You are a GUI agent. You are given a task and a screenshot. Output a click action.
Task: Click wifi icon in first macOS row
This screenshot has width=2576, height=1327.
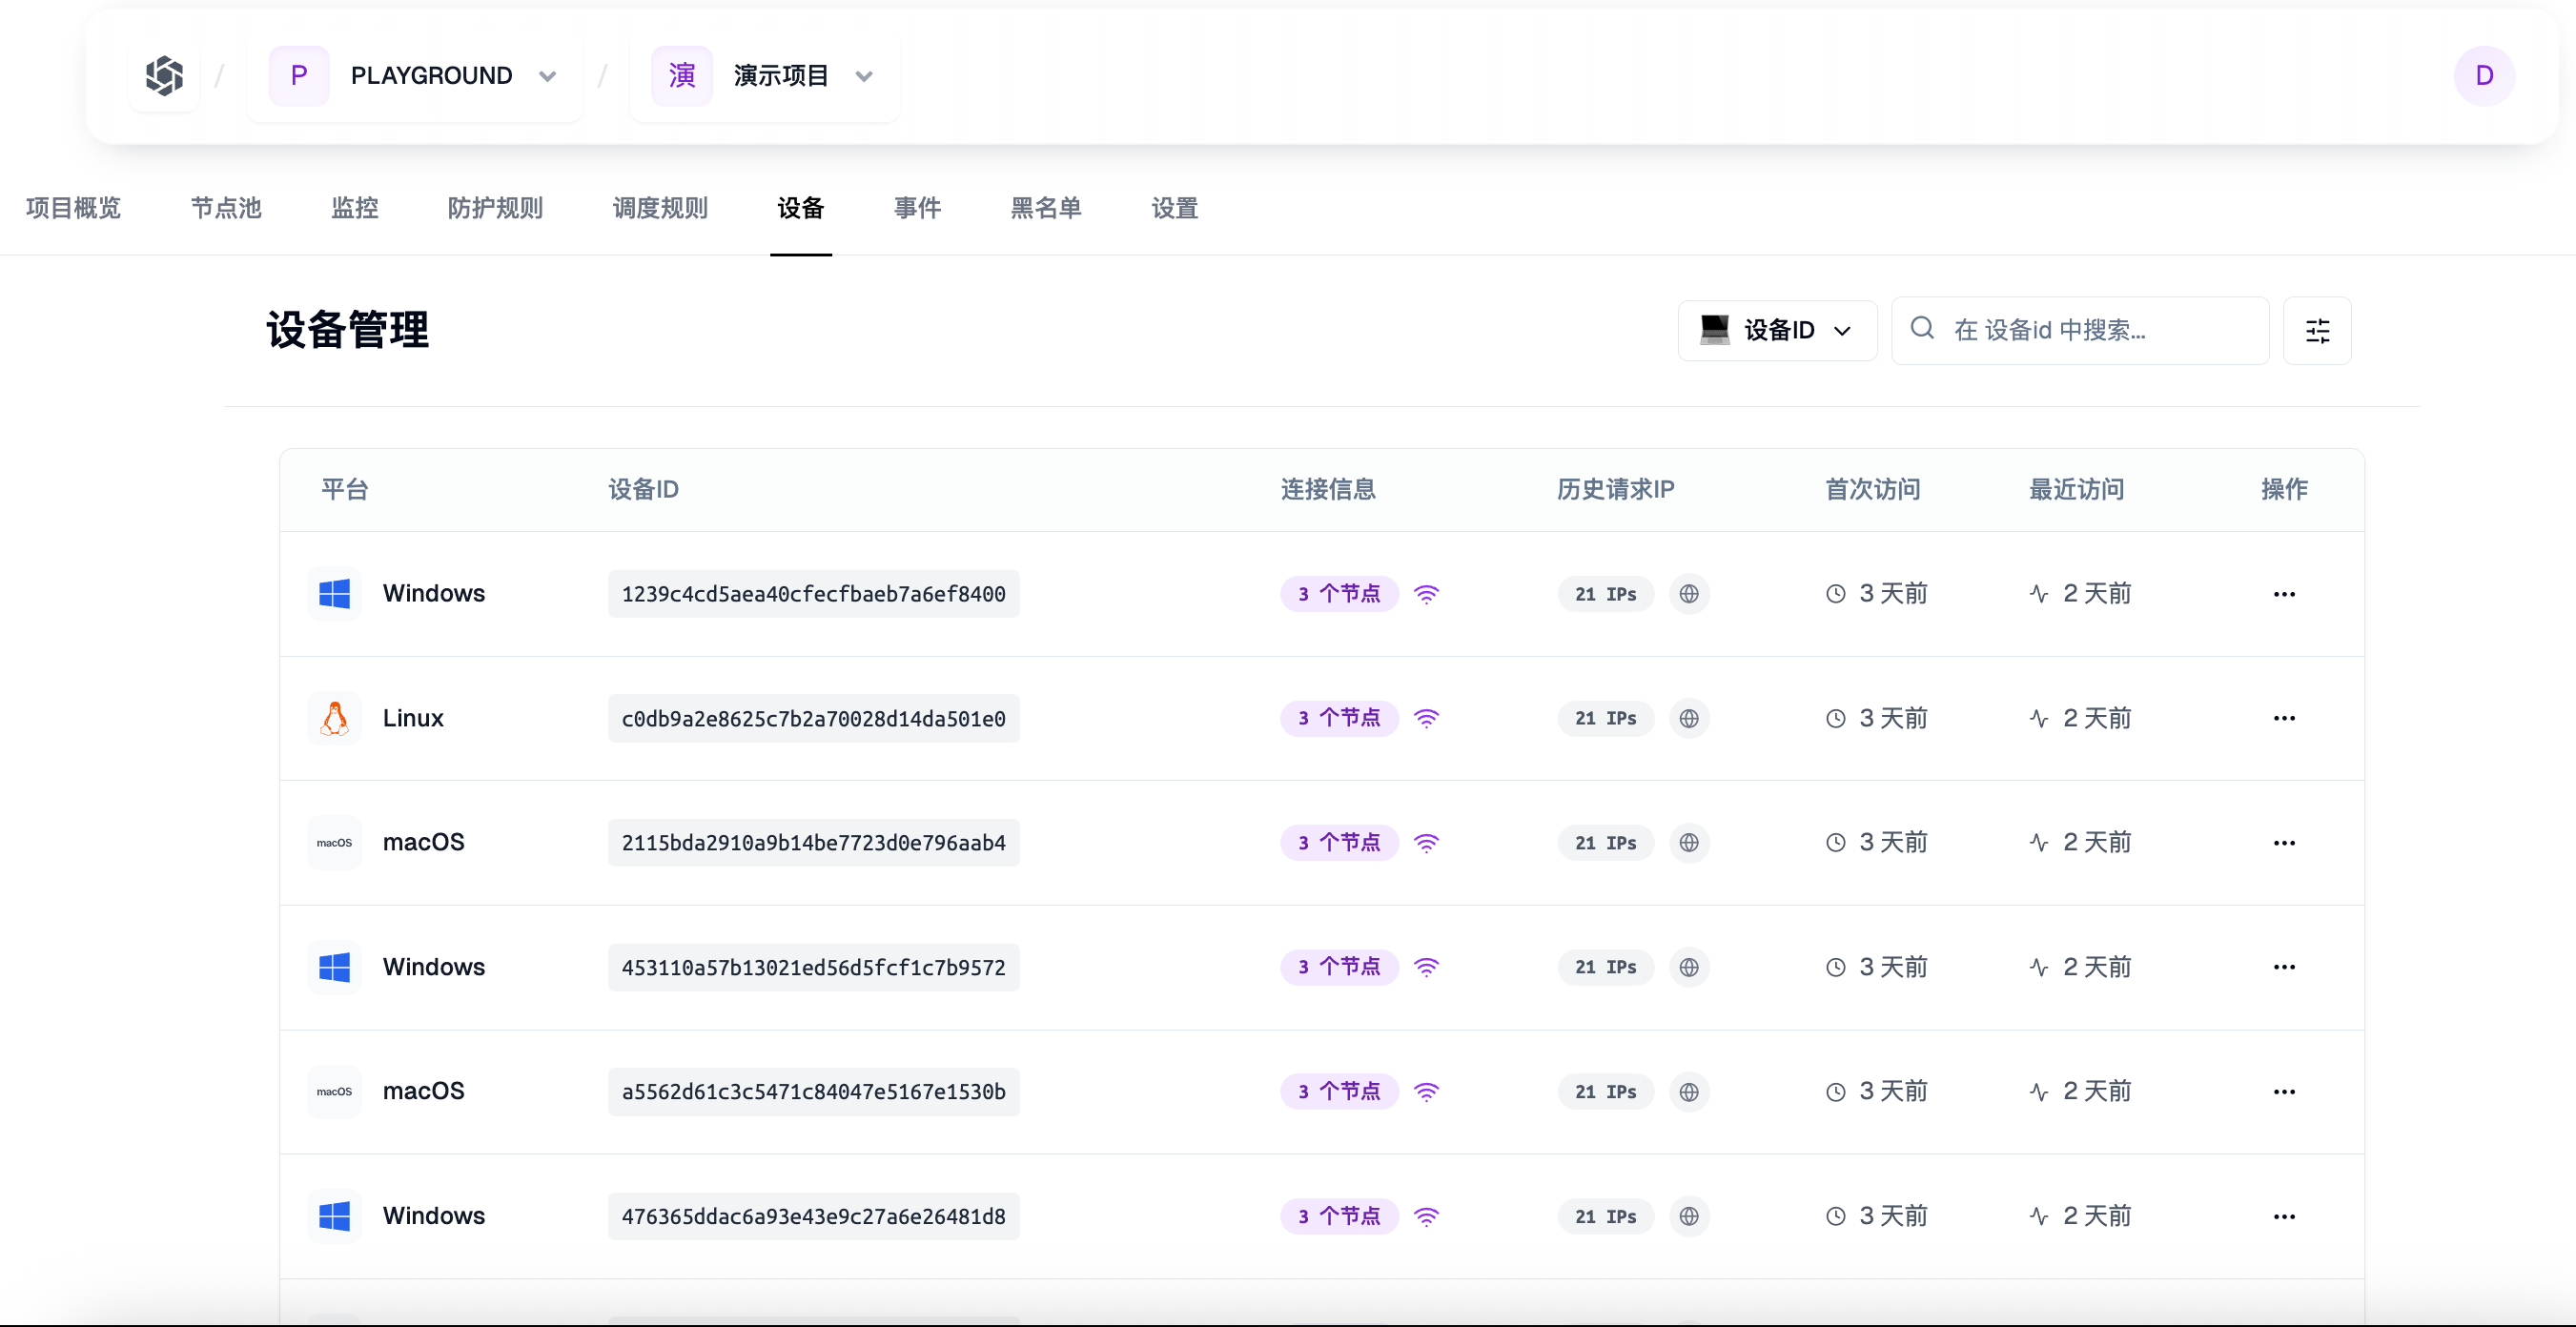[1426, 843]
